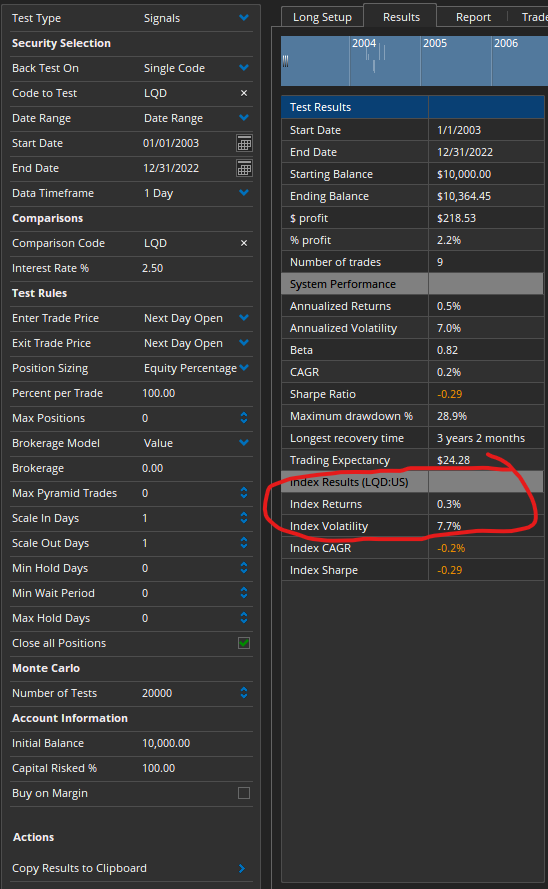Switch to the Long Setup tab
The image size is (548, 889).
[x=322, y=18]
